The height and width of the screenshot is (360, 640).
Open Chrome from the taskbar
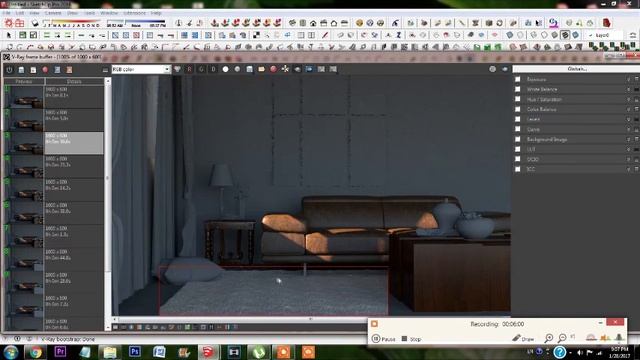click(35, 352)
